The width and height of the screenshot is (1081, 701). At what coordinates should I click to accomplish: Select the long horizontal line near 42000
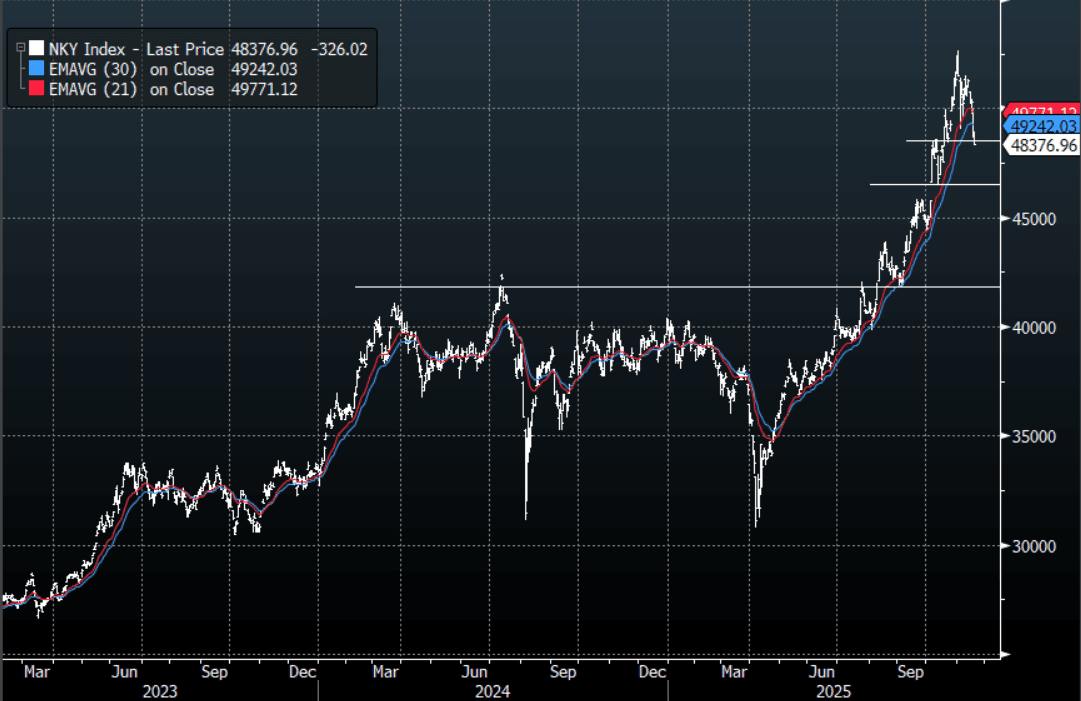[600, 287]
